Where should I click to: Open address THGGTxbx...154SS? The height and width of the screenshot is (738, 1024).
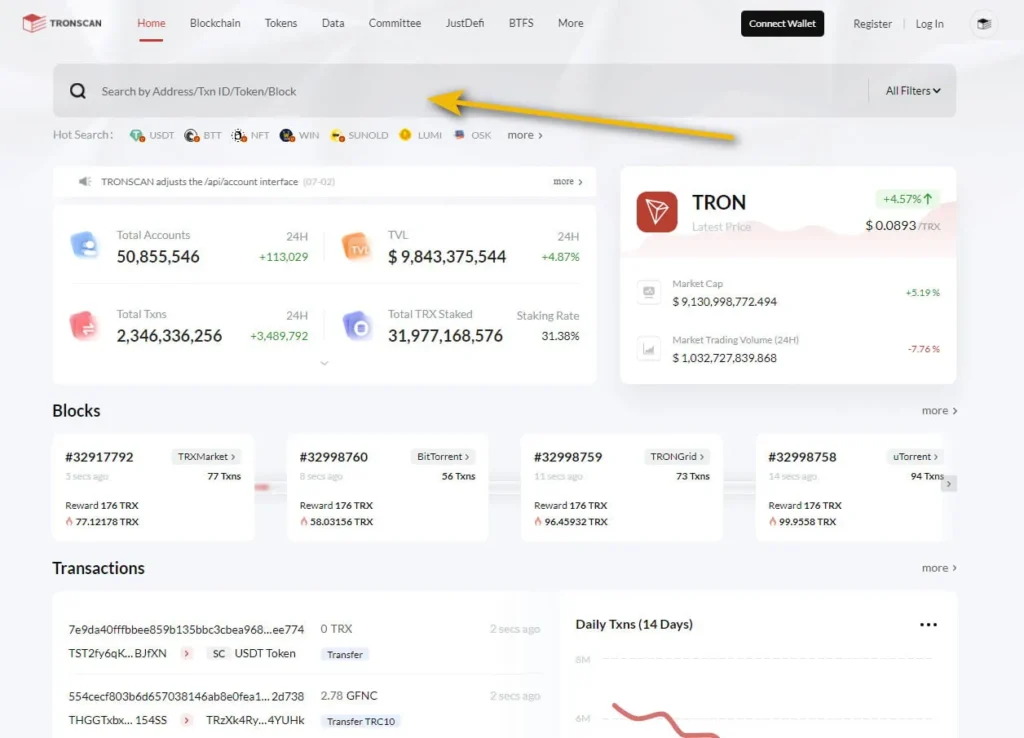click(x=118, y=720)
